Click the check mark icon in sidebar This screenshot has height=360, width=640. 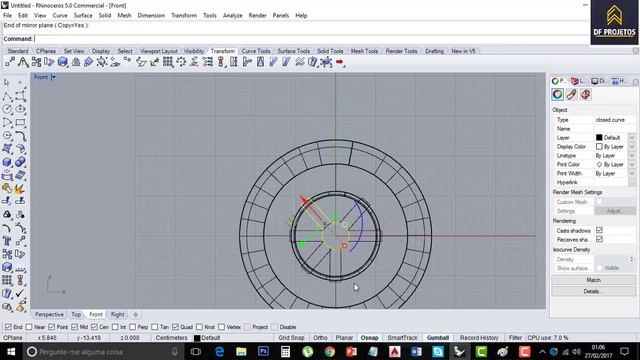tap(20, 293)
